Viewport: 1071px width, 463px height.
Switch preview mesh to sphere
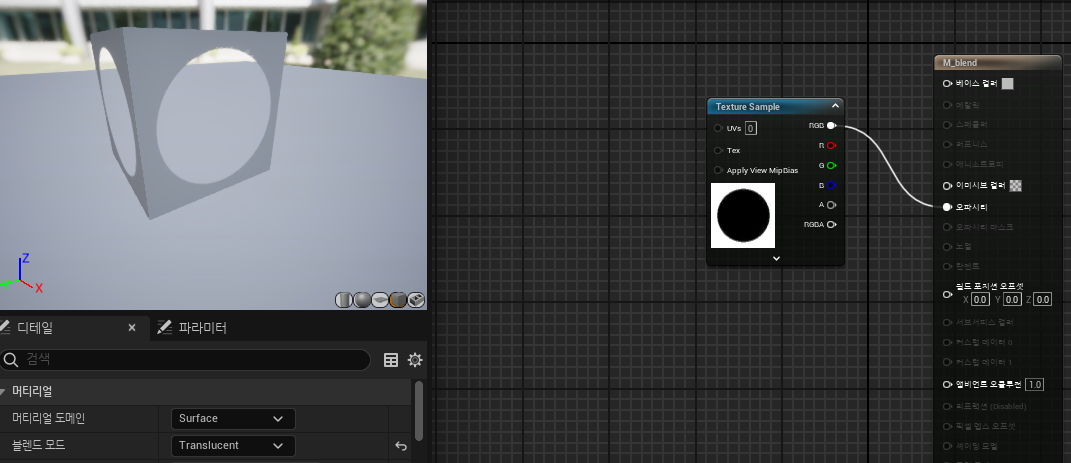(x=362, y=300)
